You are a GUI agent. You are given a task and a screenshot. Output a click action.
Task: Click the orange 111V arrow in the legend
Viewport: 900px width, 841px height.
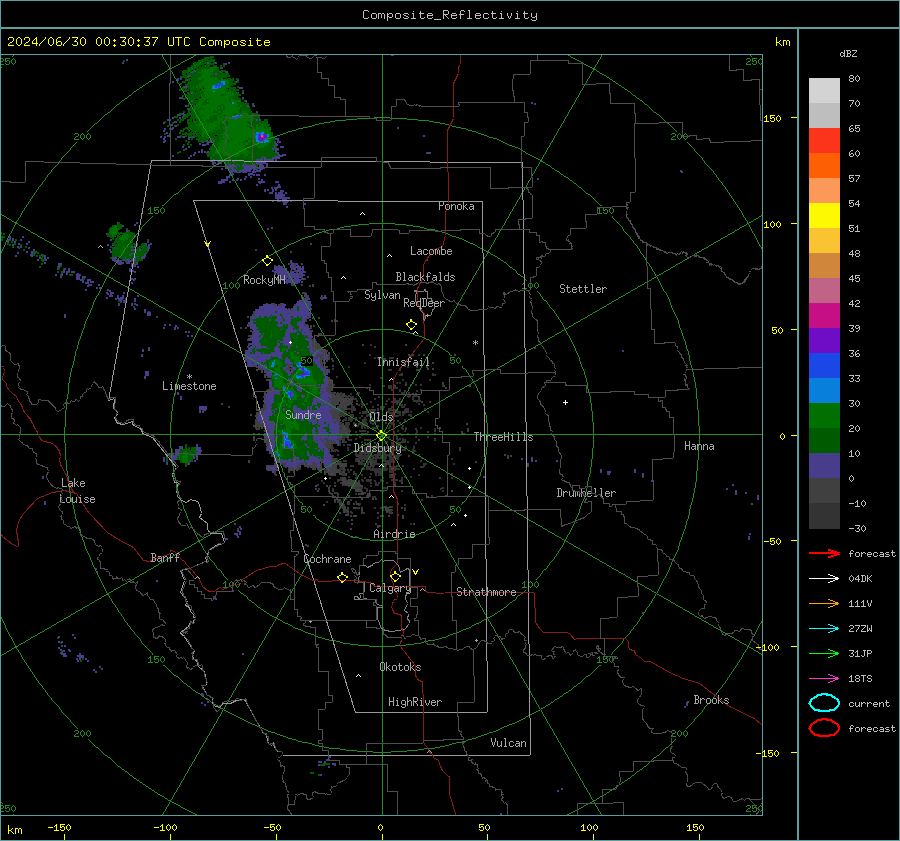[x=824, y=603]
